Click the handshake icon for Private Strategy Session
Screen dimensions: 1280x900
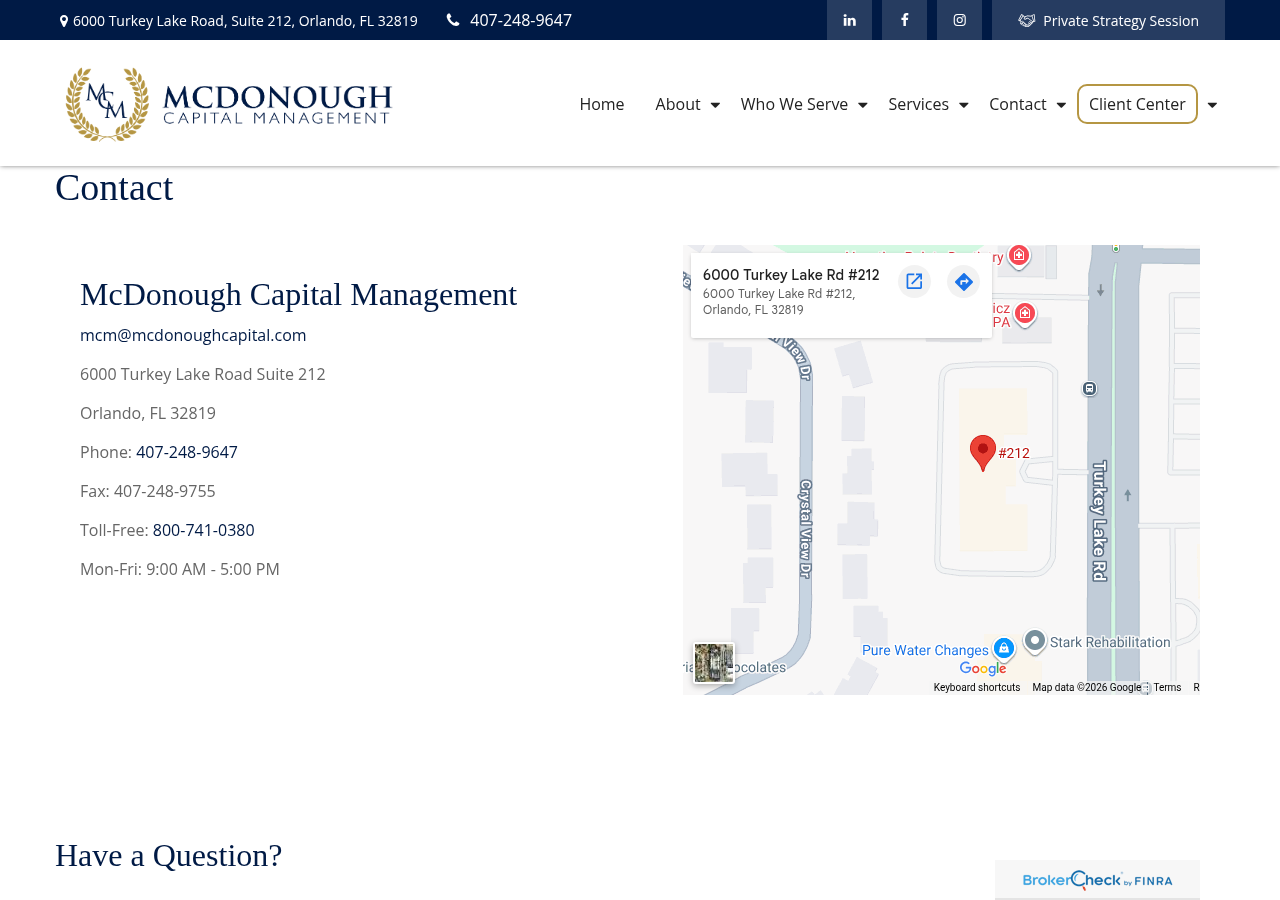click(1027, 21)
